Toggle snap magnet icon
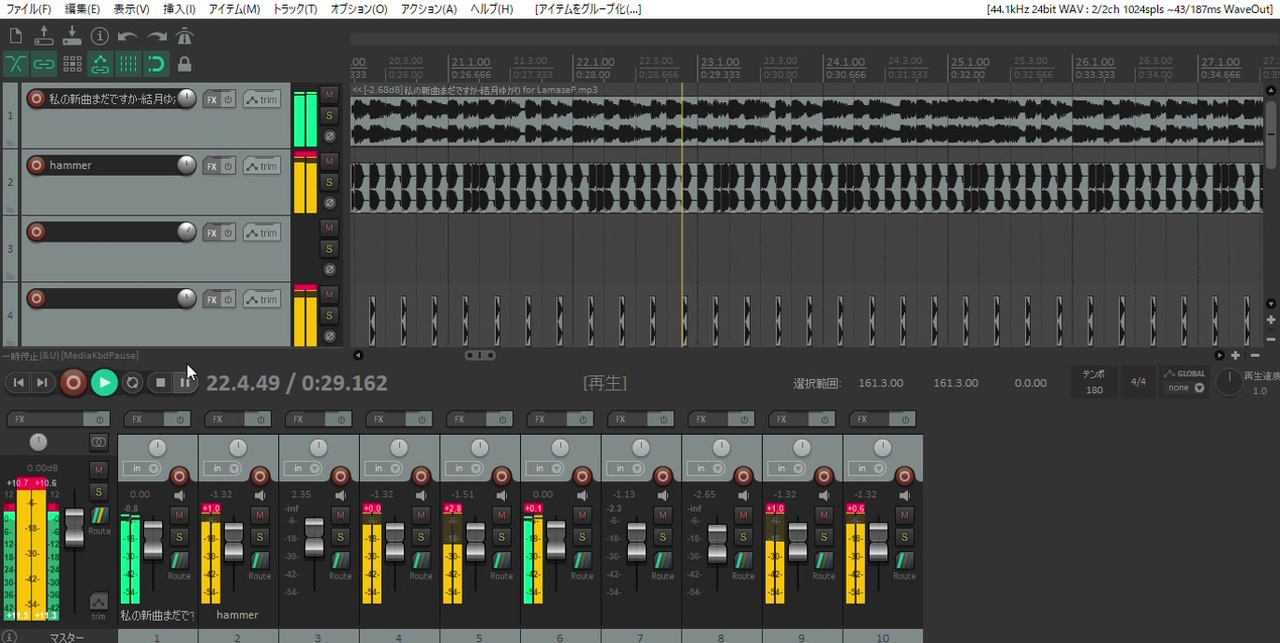 click(156, 64)
